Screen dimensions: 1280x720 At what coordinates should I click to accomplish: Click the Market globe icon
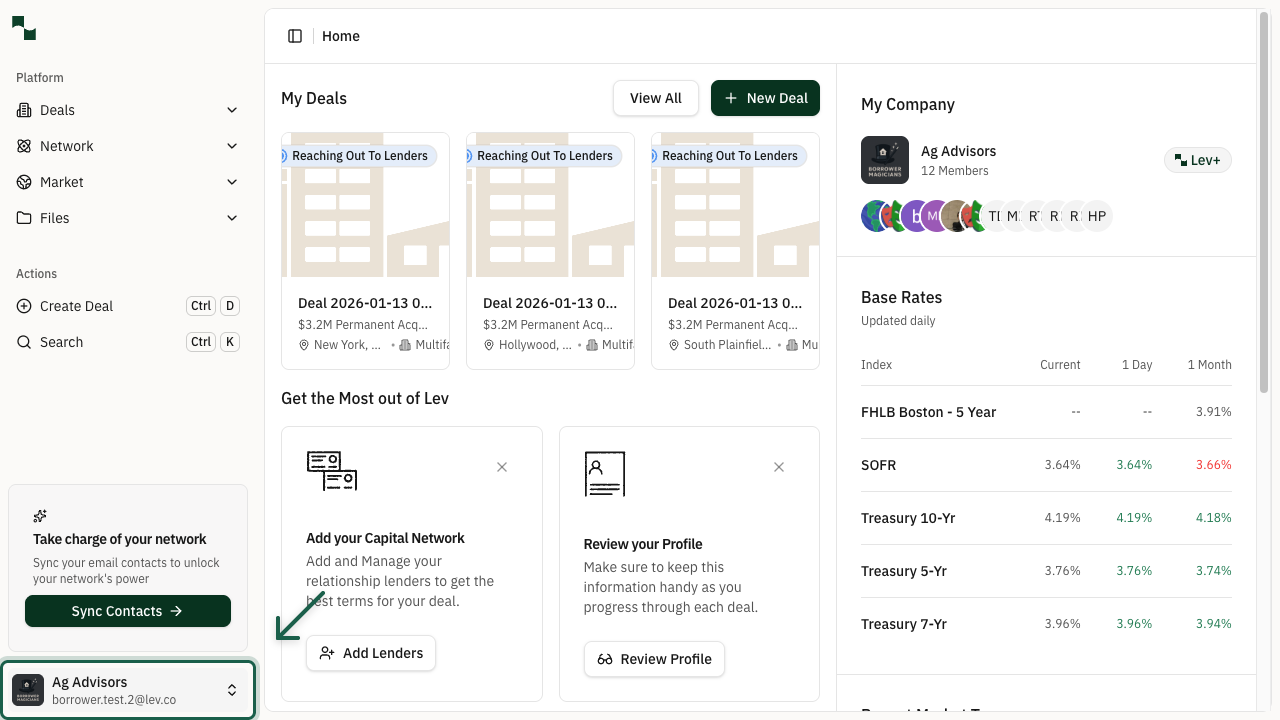pyautogui.click(x=23, y=182)
